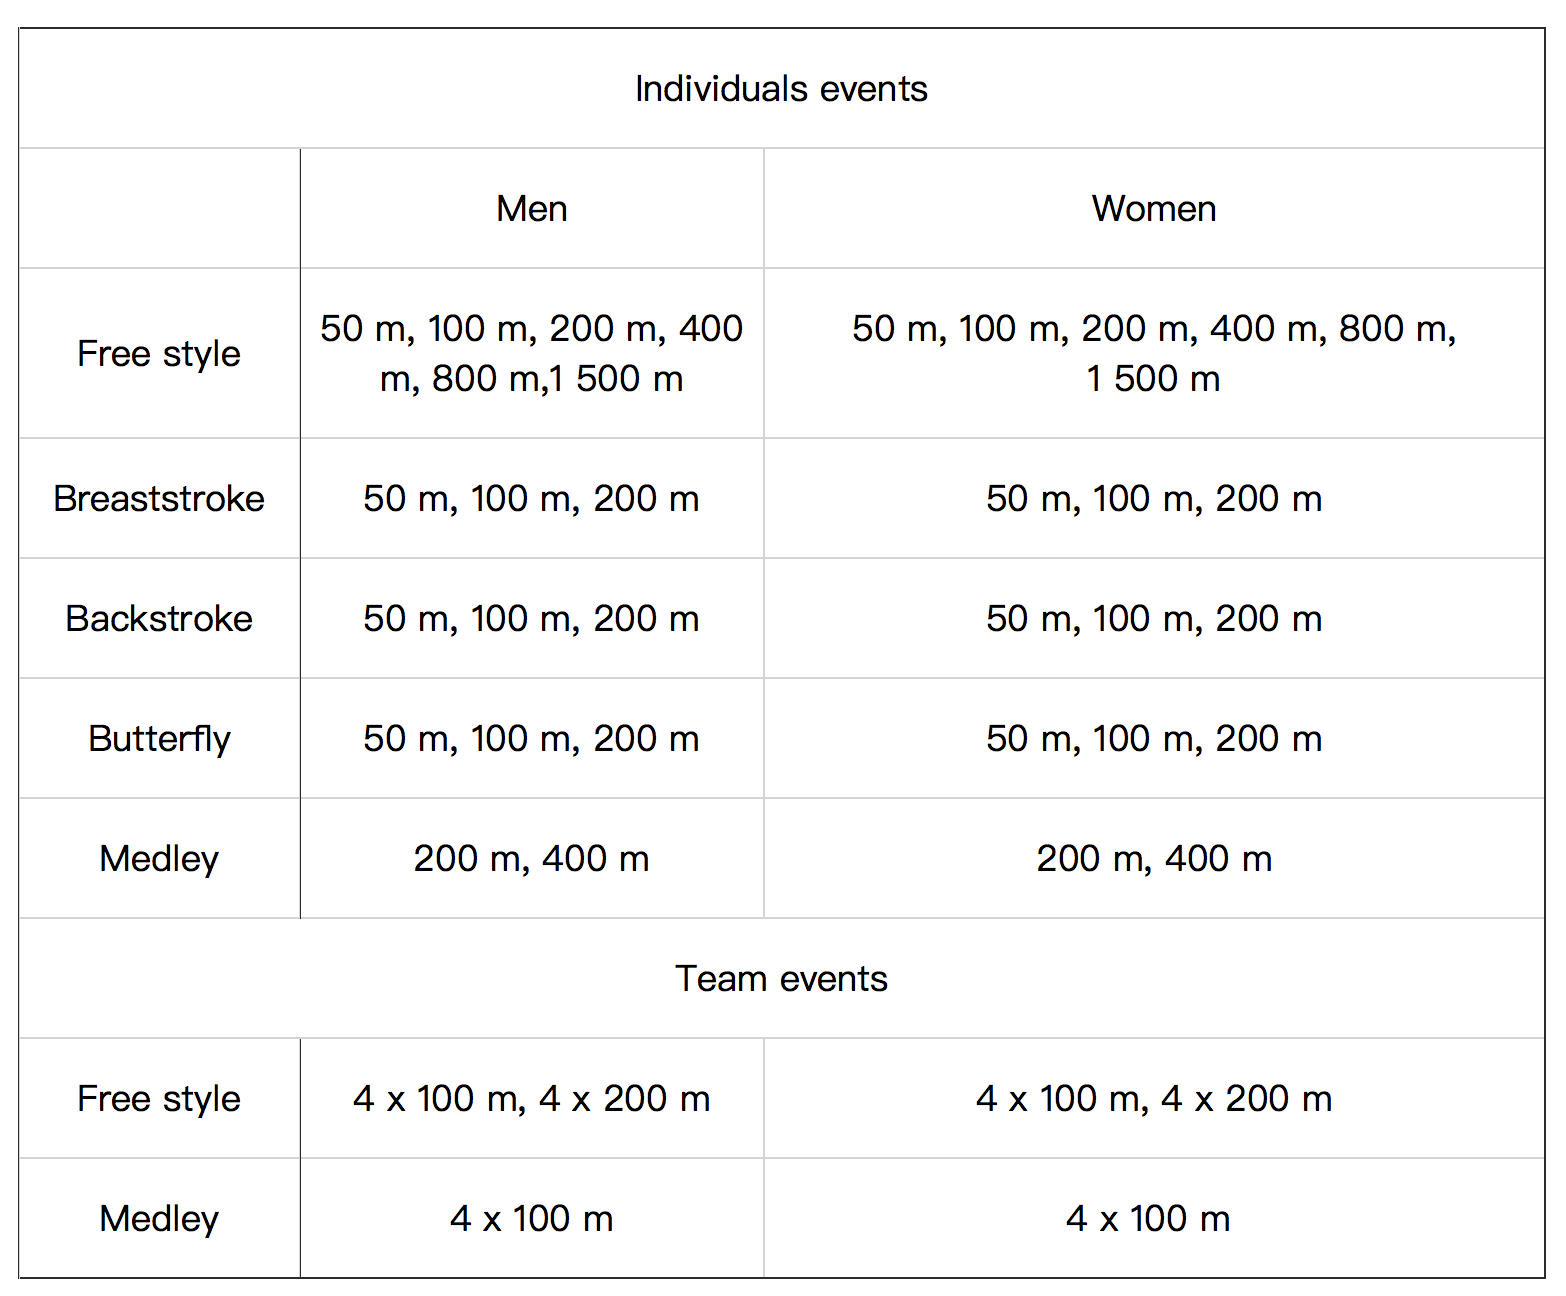
Task: Click women's Free style distances cell
Action: click(1154, 354)
